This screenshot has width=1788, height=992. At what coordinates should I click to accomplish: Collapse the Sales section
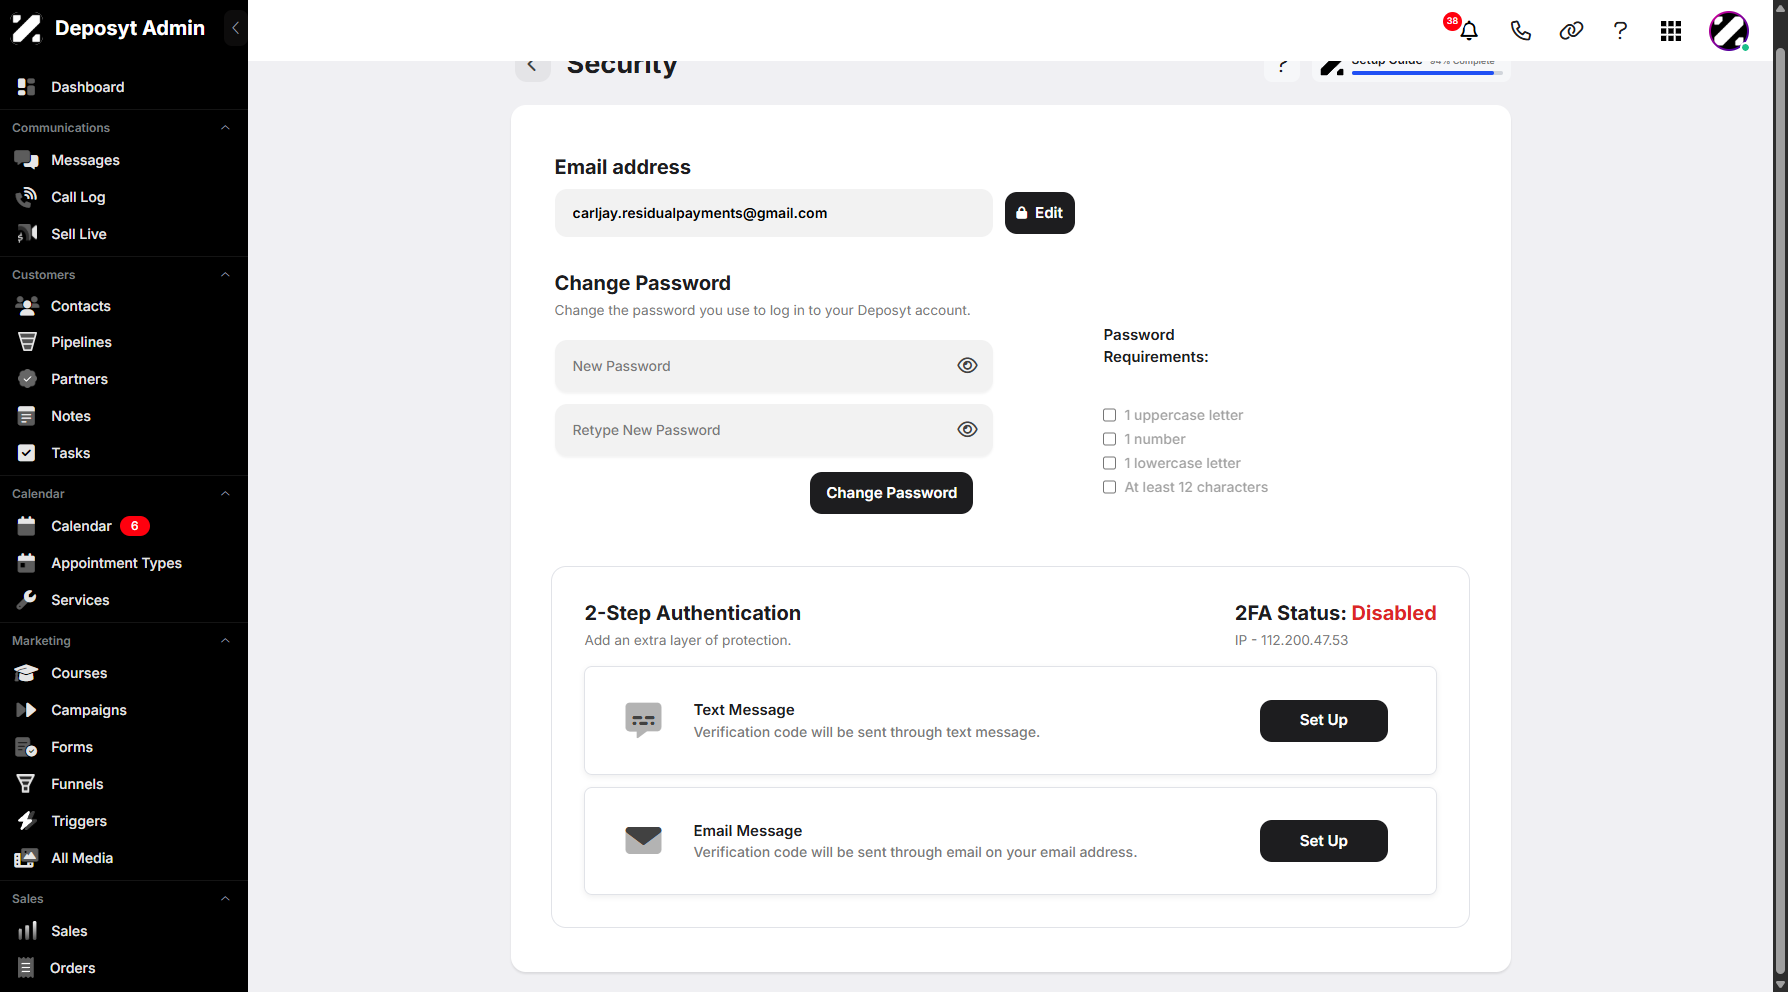pyautogui.click(x=225, y=899)
